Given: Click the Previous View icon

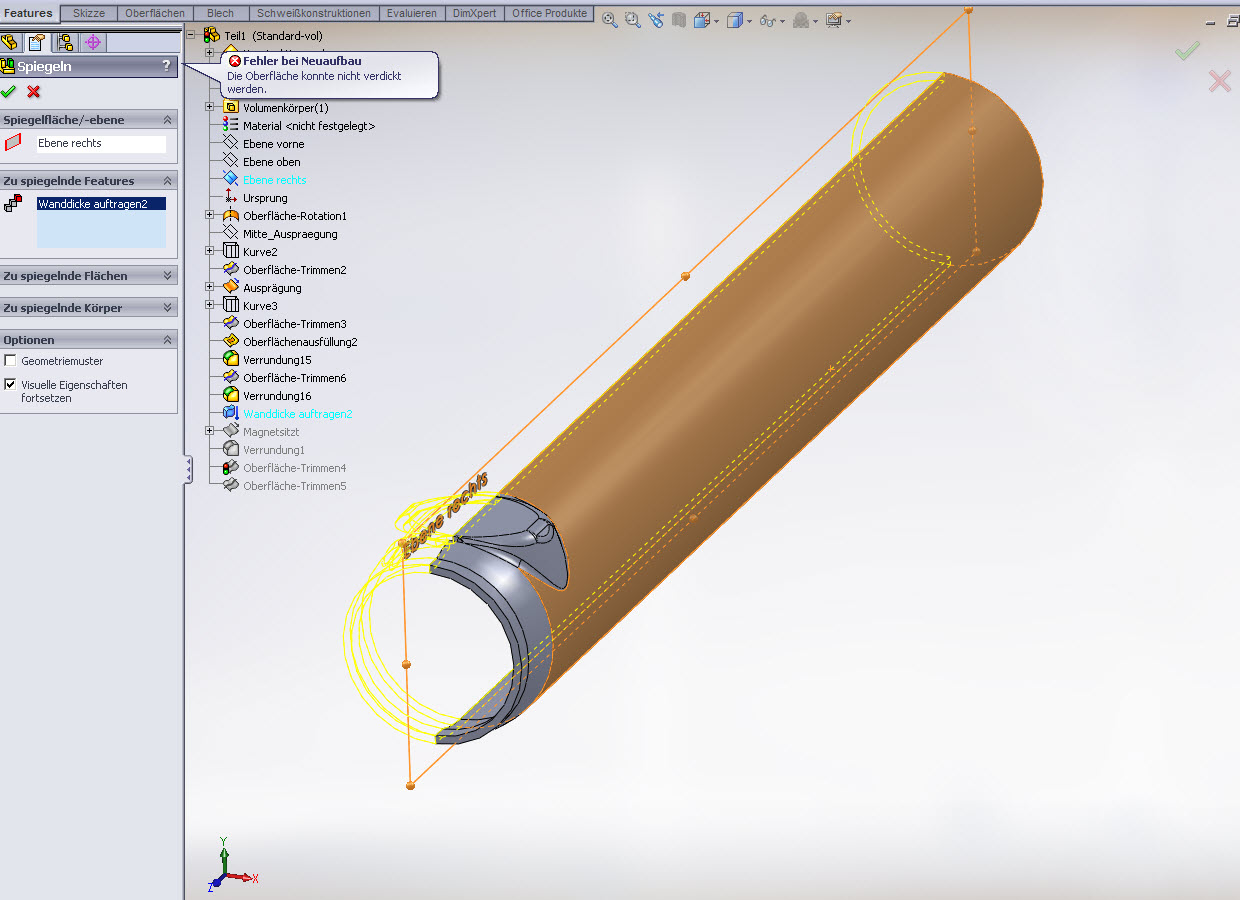Looking at the screenshot, I should click(x=656, y=20).
